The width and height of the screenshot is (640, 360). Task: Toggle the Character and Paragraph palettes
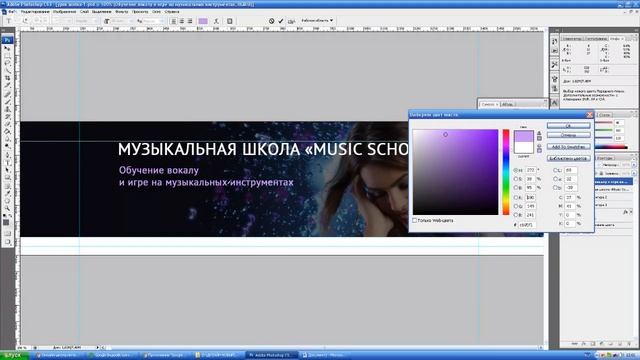230,21
